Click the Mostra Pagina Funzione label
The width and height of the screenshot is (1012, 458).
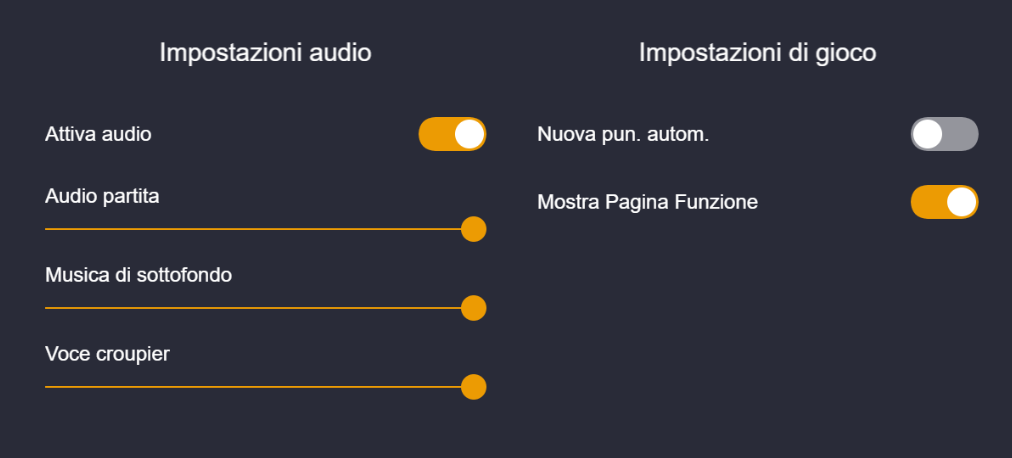coord(647,202)
